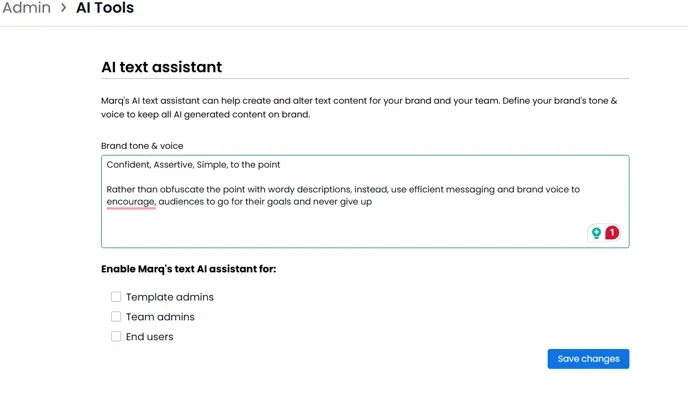688x408 pixels.
Task: Click the AI text assistant heading
Action: [161, 67]
